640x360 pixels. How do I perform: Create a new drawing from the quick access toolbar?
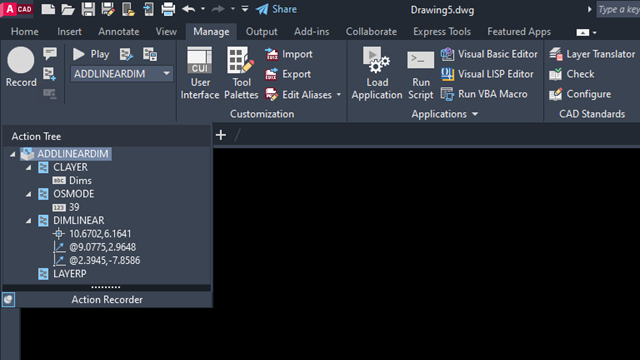point(48,9)
